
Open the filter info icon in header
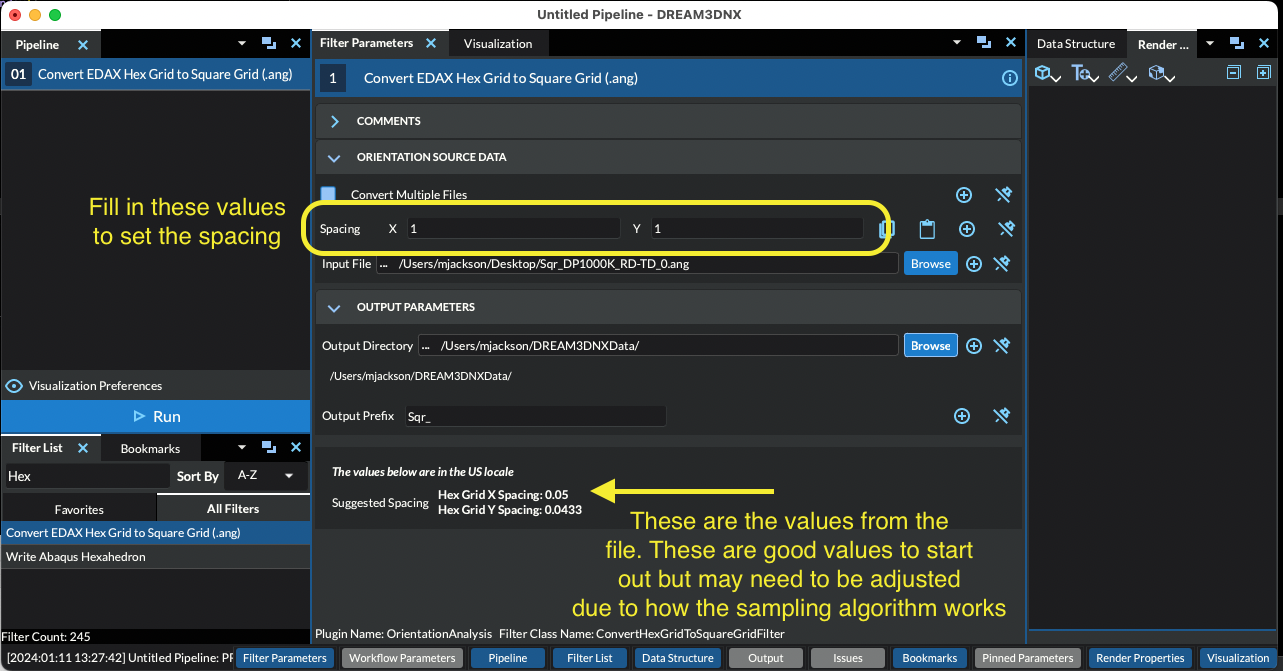[1009, 78]
